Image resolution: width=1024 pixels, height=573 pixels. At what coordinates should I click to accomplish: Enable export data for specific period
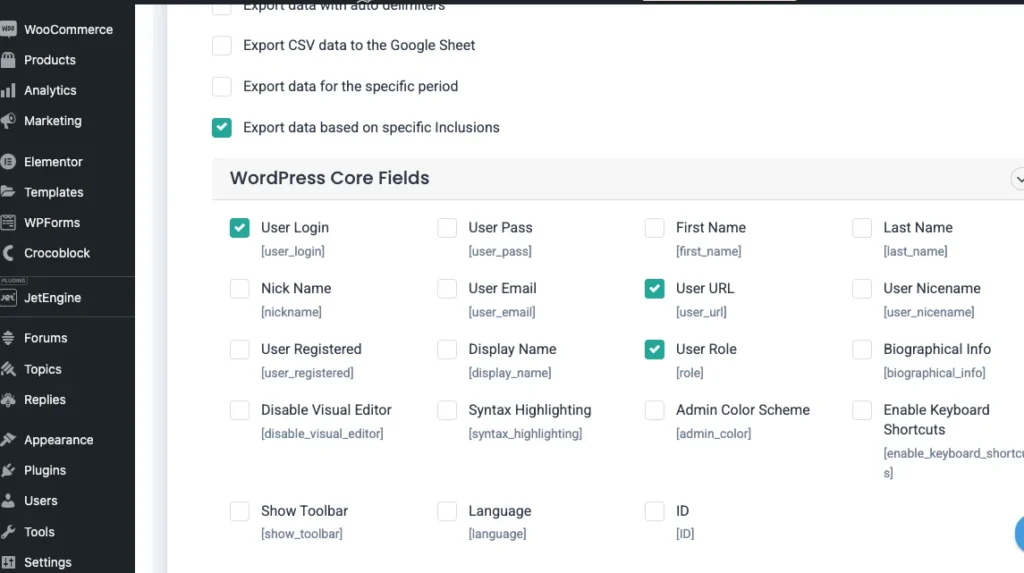click(x=222, y=87)
